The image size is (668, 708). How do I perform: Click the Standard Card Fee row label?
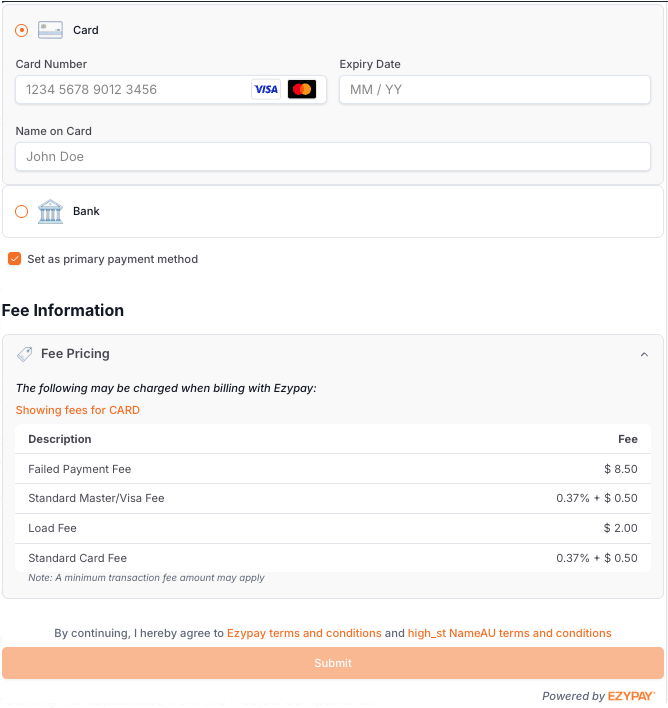[x=77, y=558]
